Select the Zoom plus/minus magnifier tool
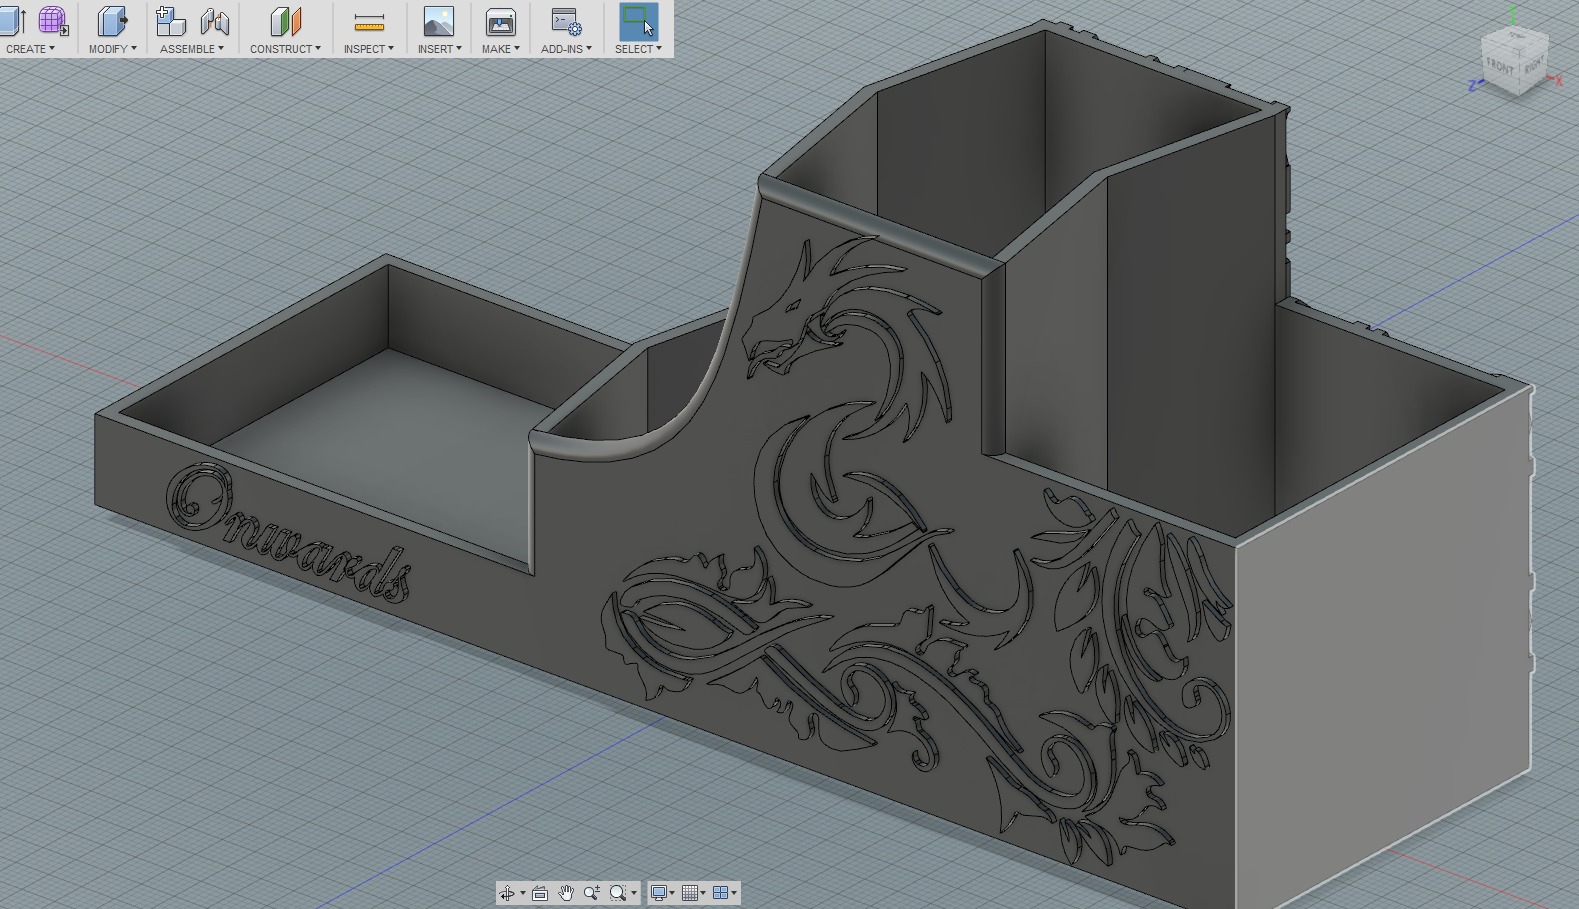1579x909 pixels. (592, 893)
